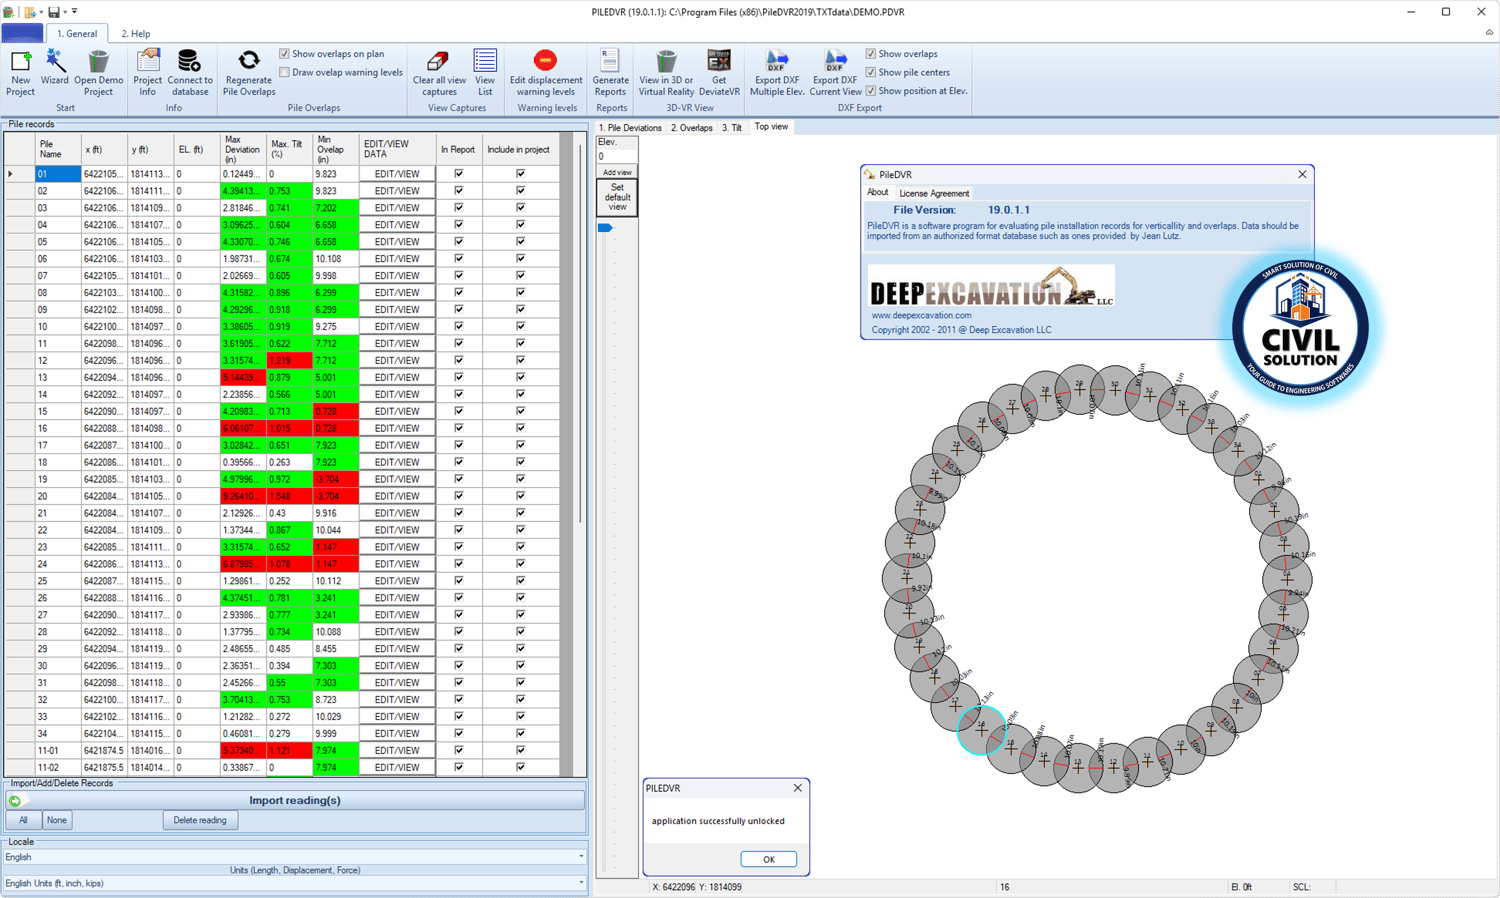
Task: Open Project Info
Action: (x=147, y=73)
